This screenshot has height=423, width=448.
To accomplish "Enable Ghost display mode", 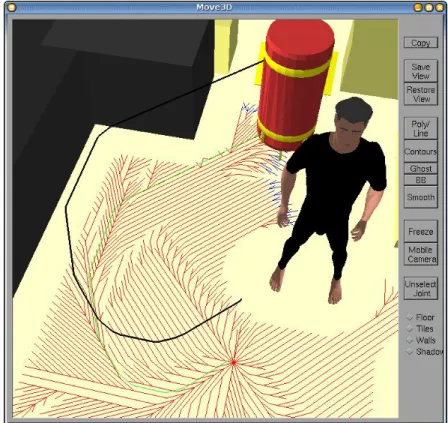I will [x=421, y=169].
